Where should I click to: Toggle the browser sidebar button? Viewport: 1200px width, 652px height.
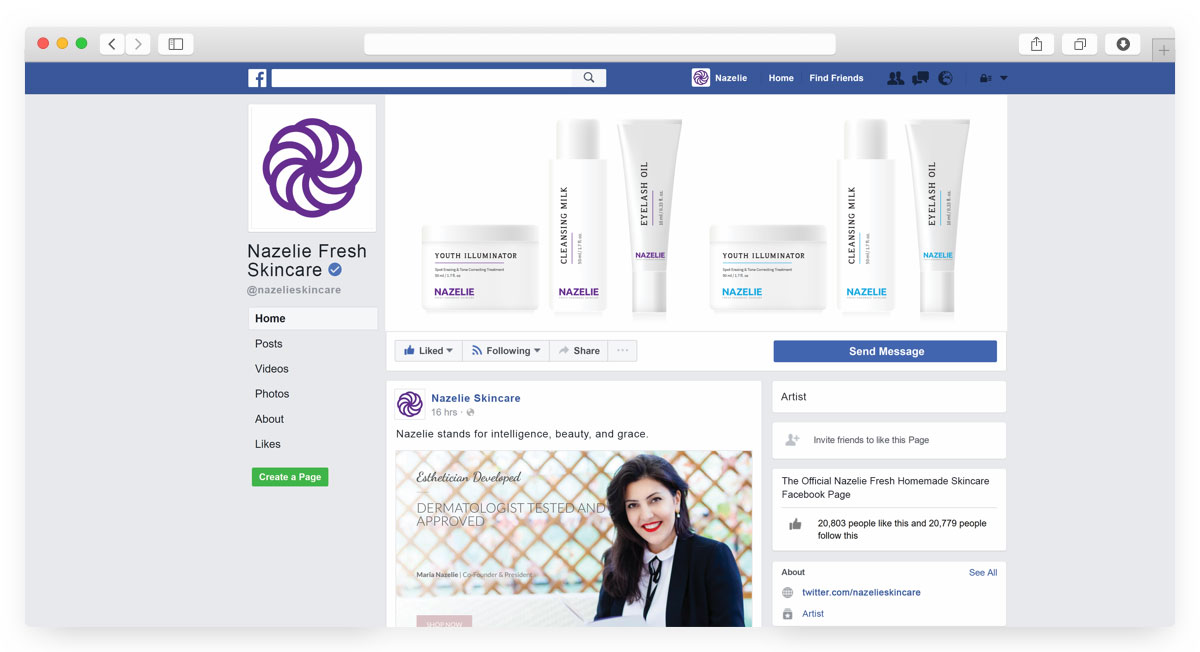click(175, 44)
